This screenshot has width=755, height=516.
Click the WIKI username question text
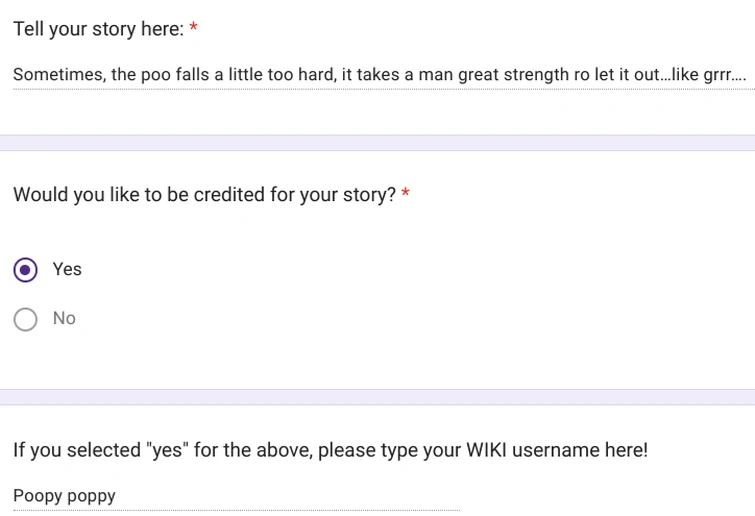tap(330, 450)
